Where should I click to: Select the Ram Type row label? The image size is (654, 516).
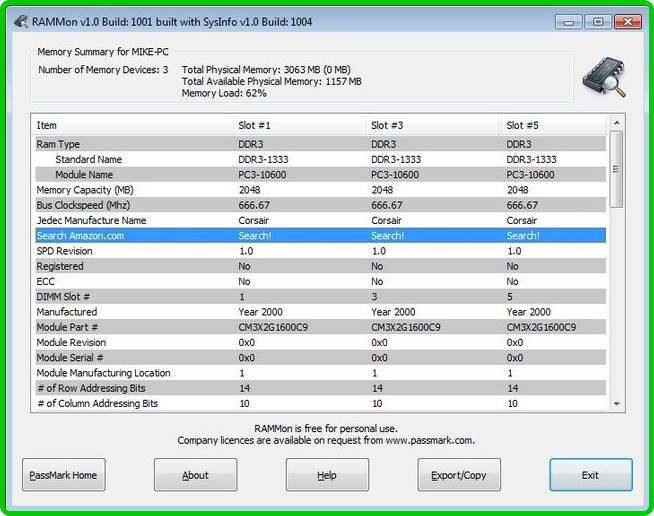pos(58,144)
